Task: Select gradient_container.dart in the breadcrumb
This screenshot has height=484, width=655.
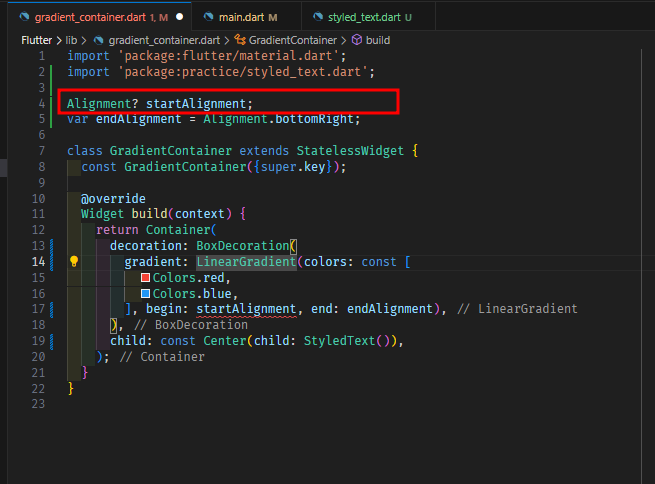Action: [164, 40]
